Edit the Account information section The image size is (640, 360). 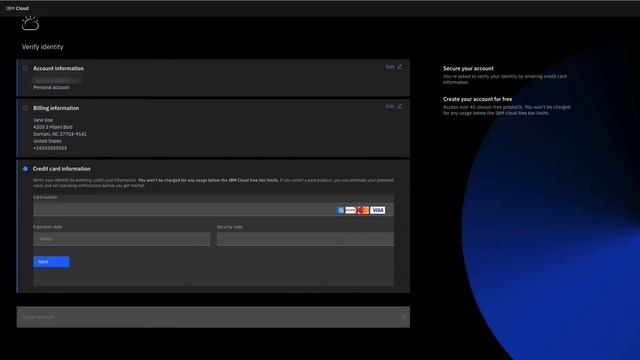[393, 67]
